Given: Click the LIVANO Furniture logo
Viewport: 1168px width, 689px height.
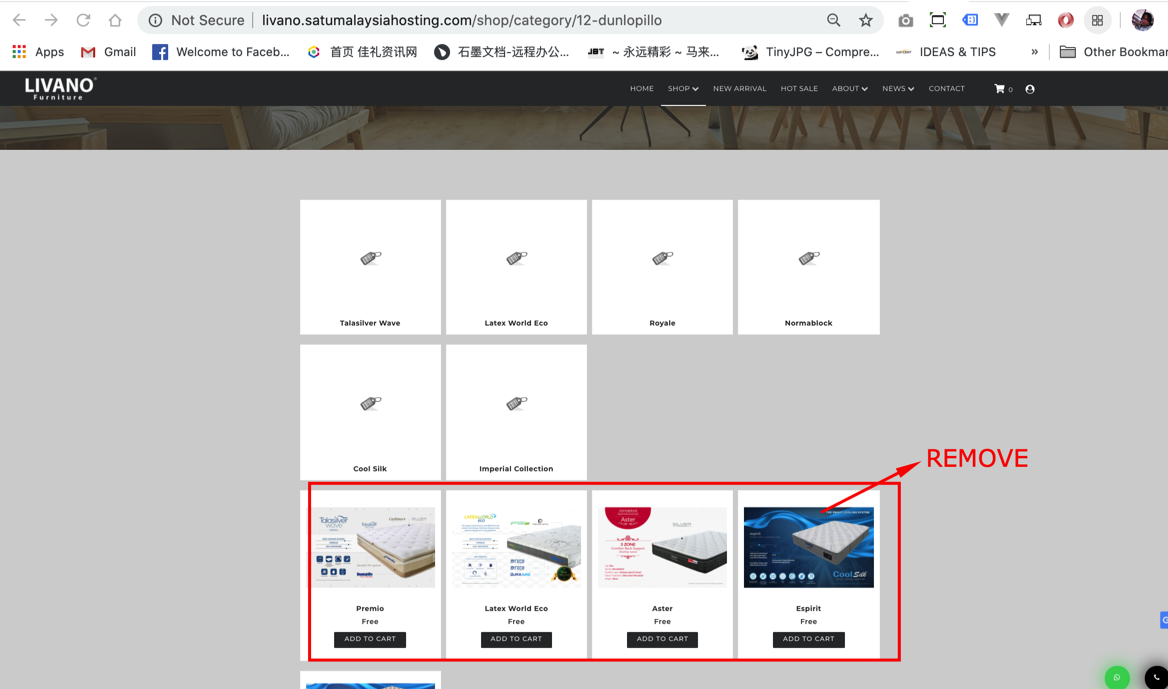Looking at the screenshot, I should click(x=60, y=89).
